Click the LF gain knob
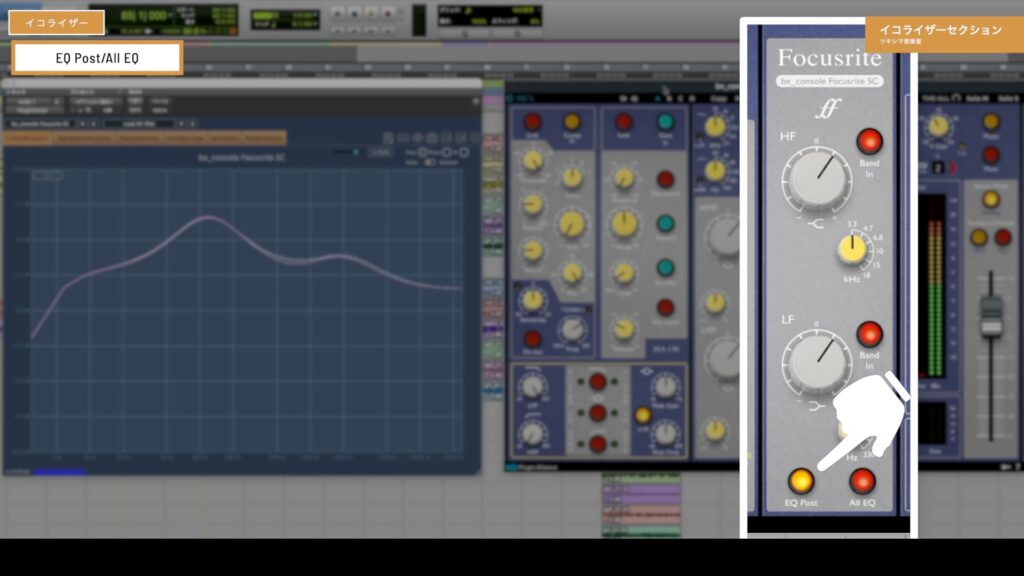Image resolution: width=1024 pixels, height=576 pixels. click(816, 362)
